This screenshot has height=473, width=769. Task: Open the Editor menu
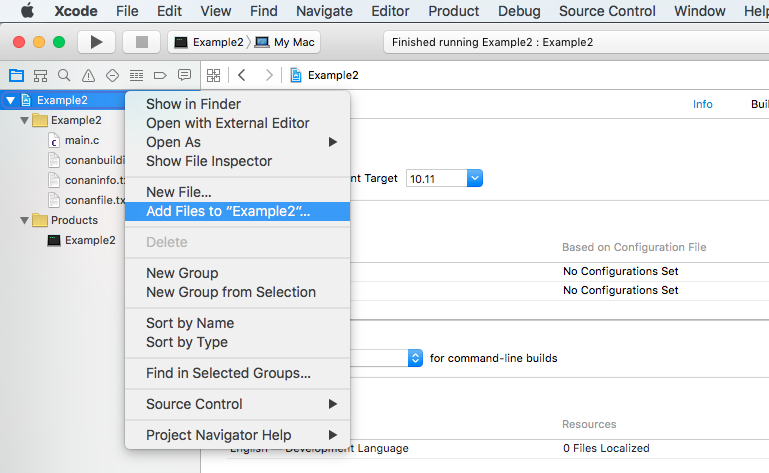point(390,11)
